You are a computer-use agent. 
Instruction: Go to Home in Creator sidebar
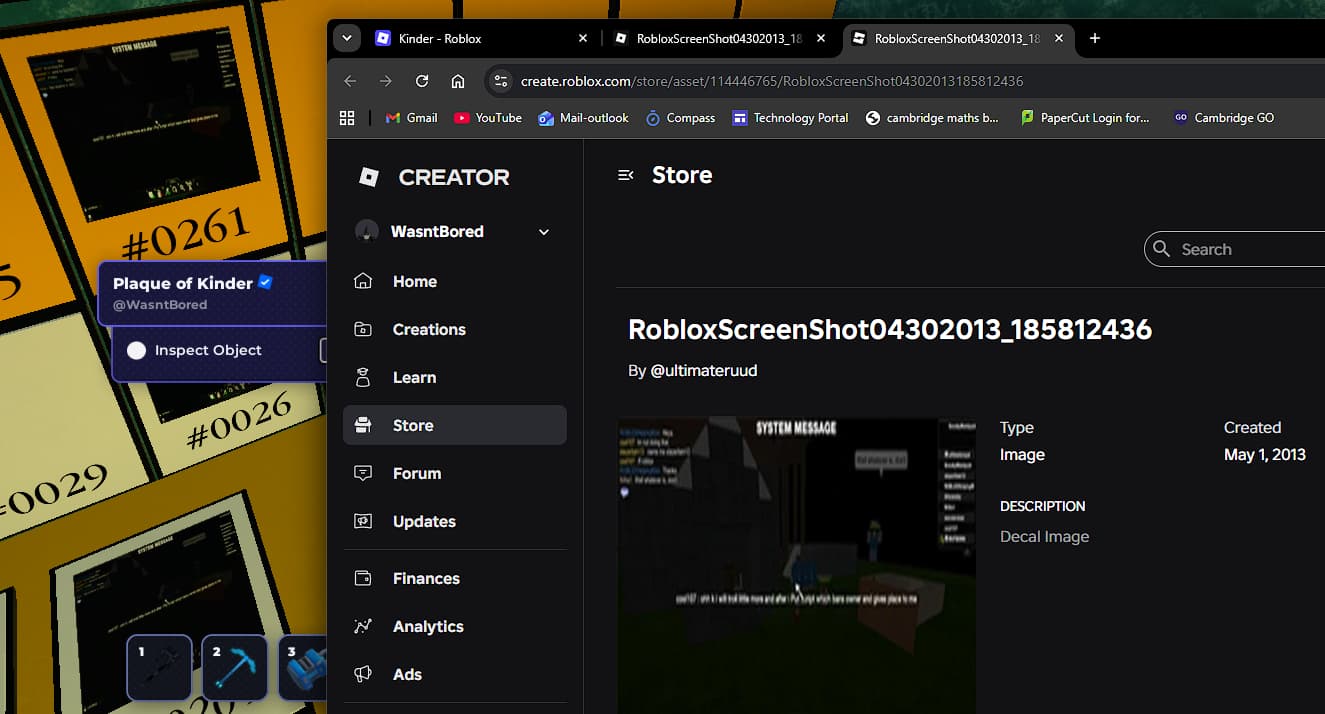[x=454, y=282]
